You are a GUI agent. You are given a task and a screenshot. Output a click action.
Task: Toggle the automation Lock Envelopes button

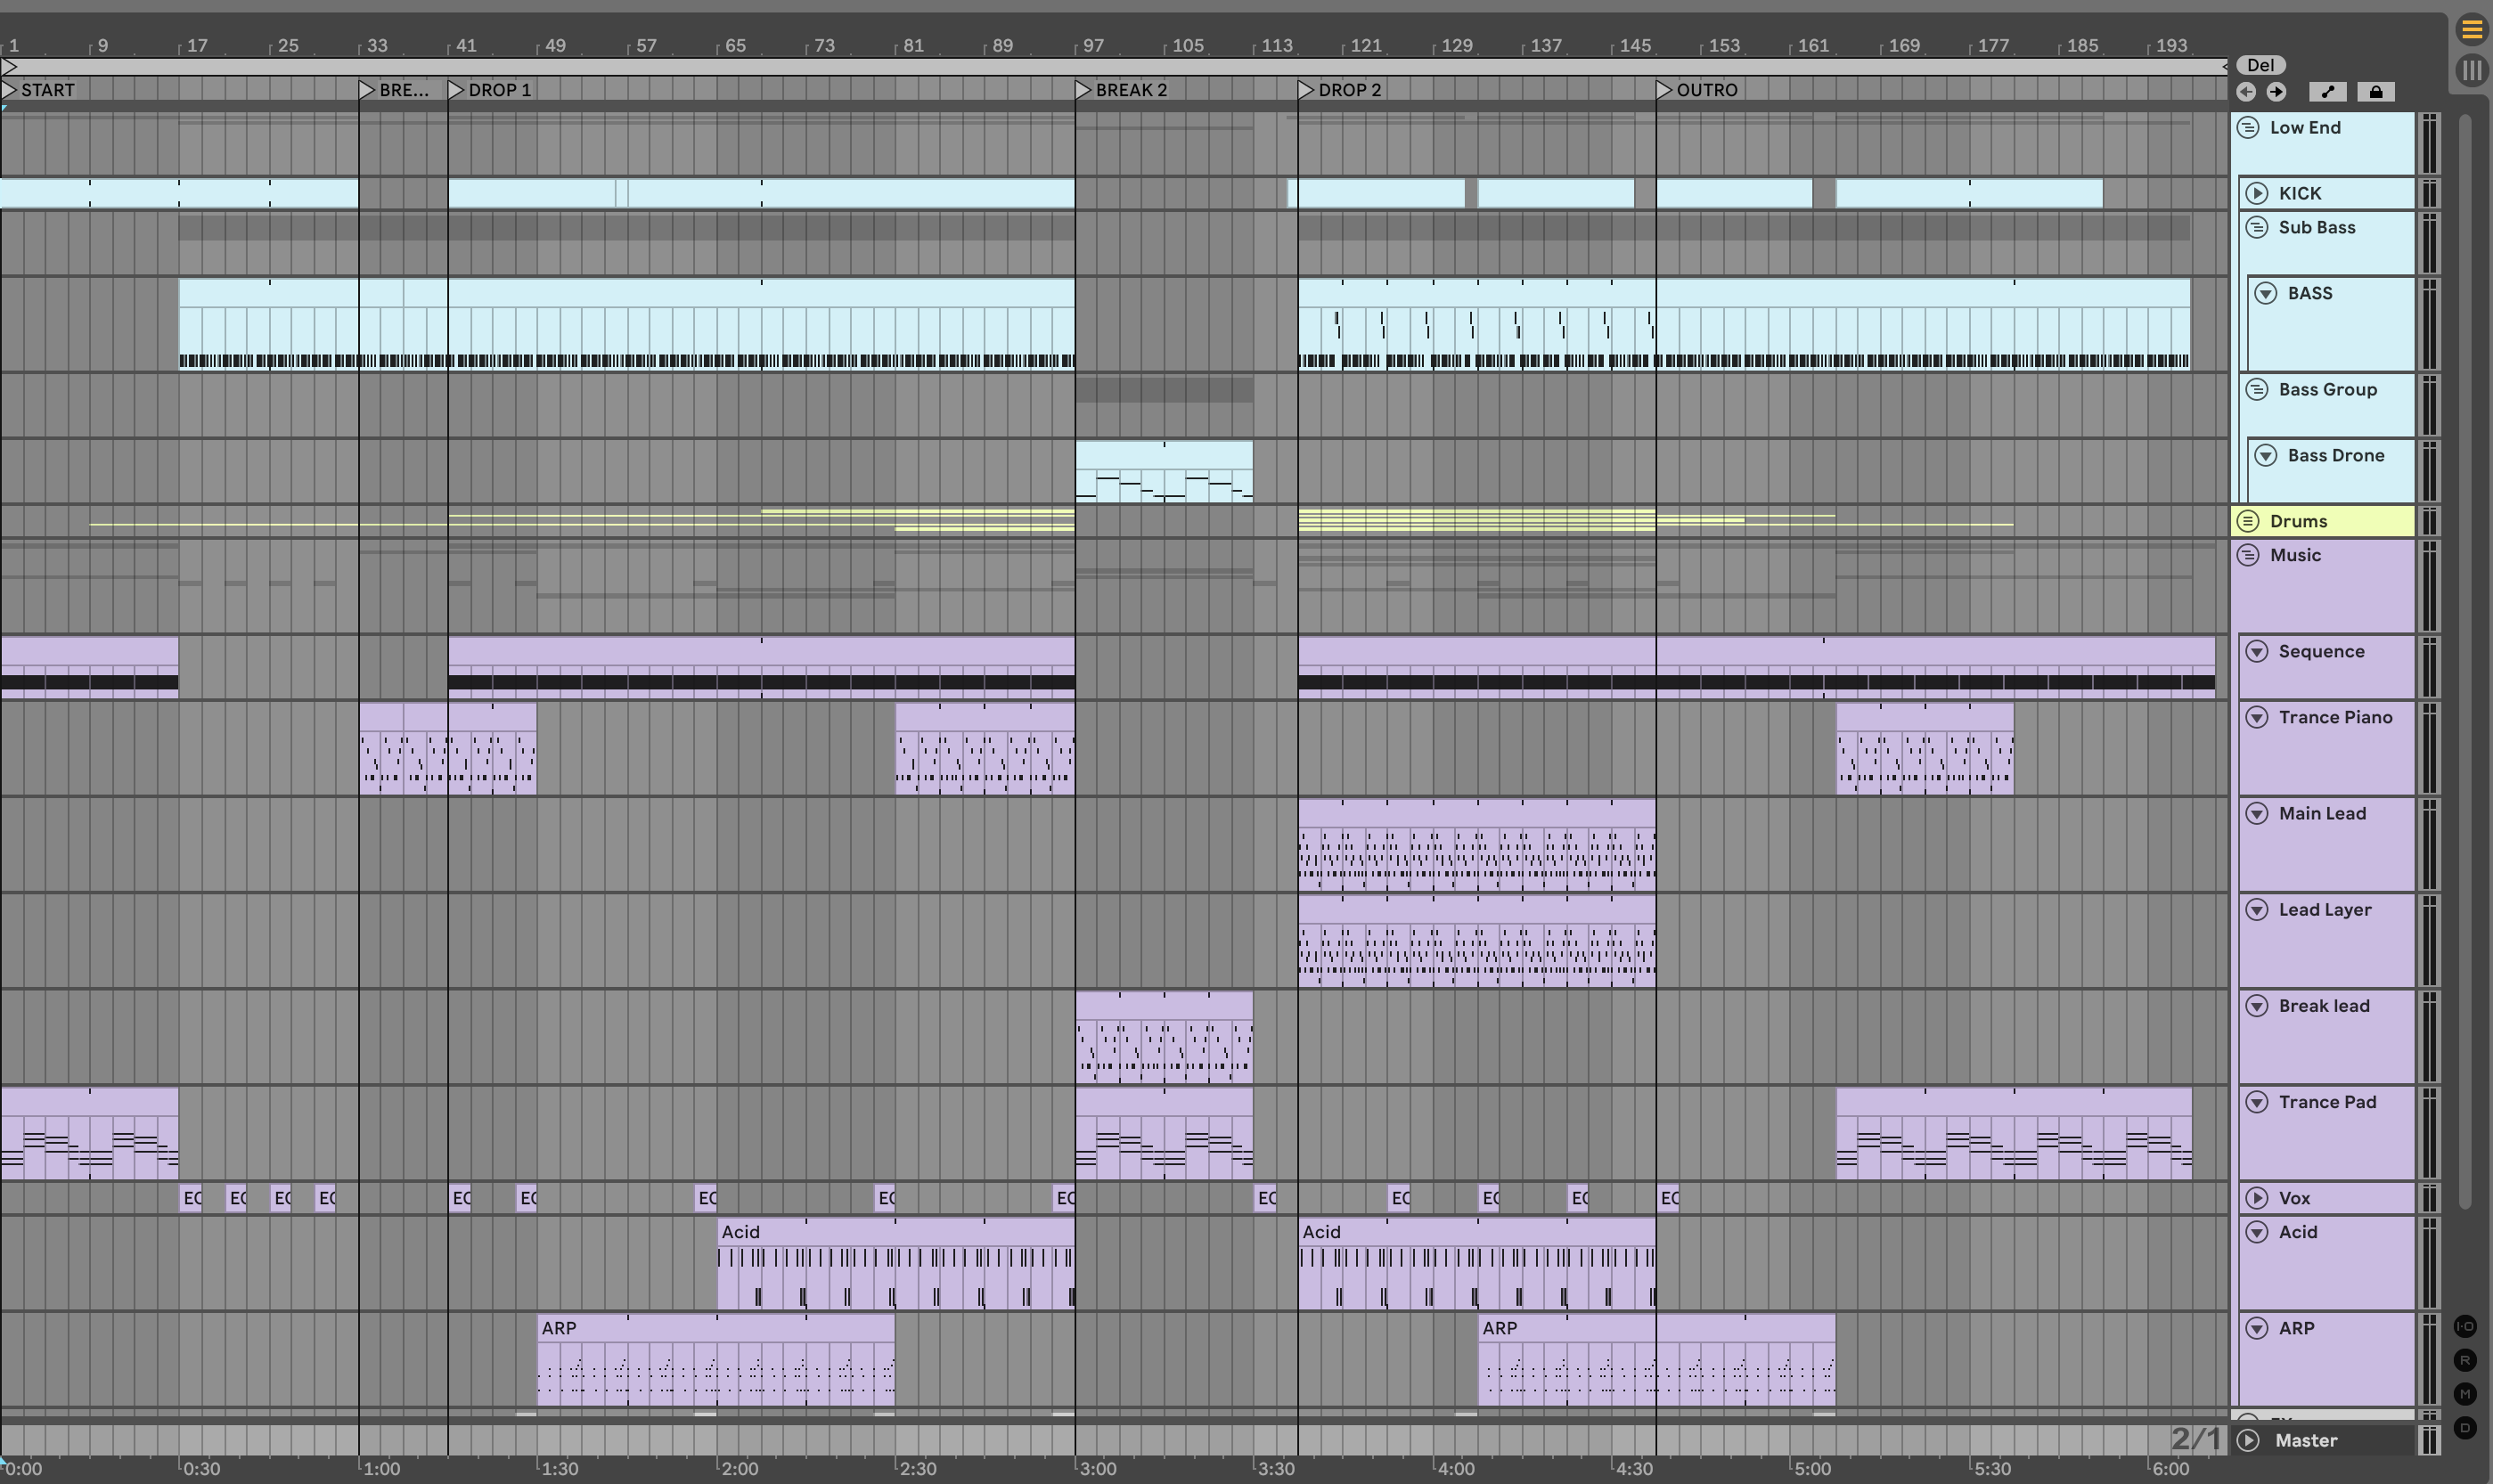pos(2376,92)
